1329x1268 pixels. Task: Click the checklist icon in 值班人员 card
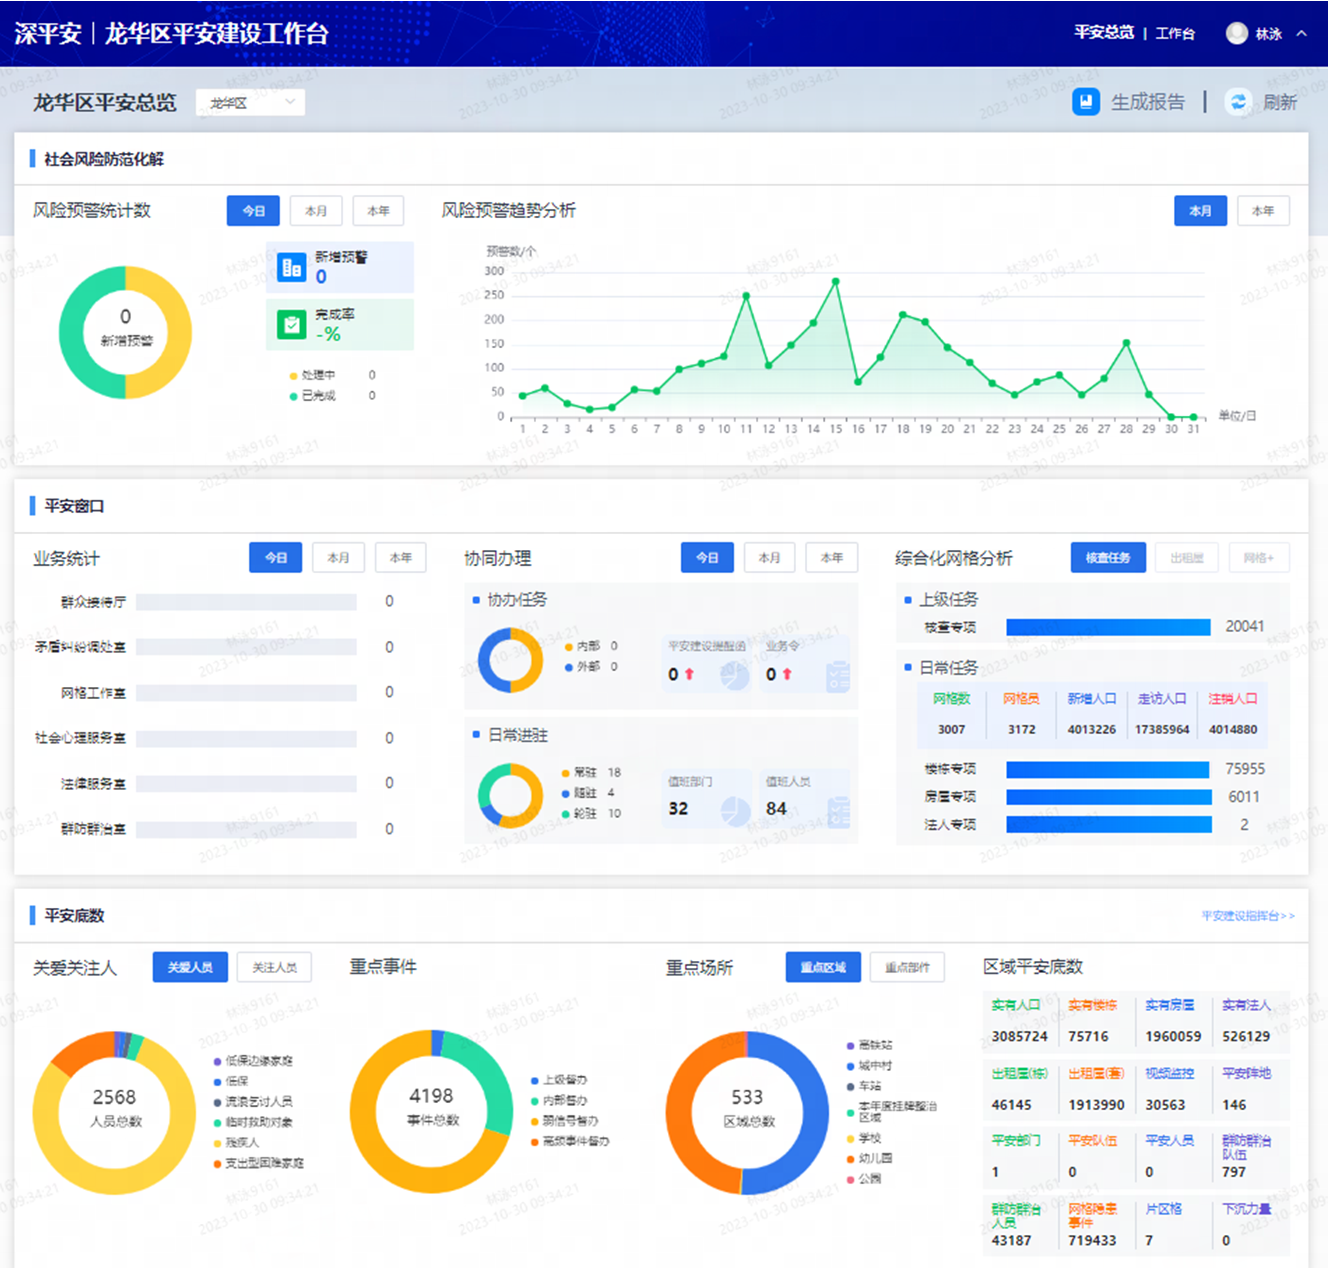pyautogui.click(x=838, y=811)
